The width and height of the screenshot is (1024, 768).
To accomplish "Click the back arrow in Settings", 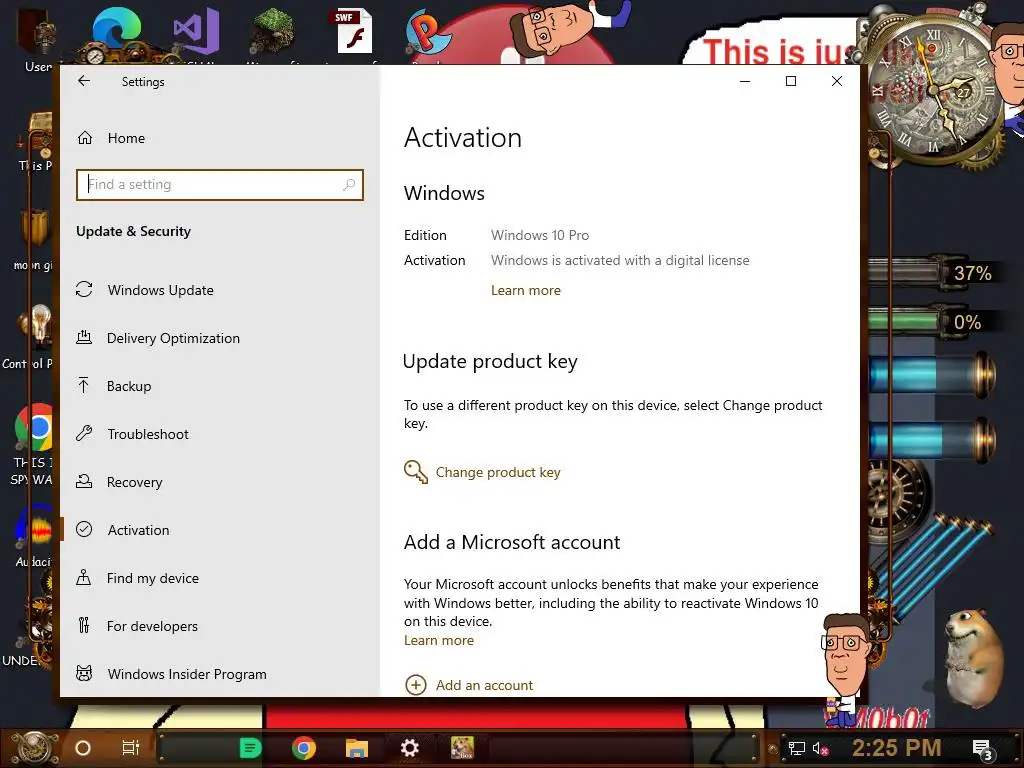I will 84,81.
